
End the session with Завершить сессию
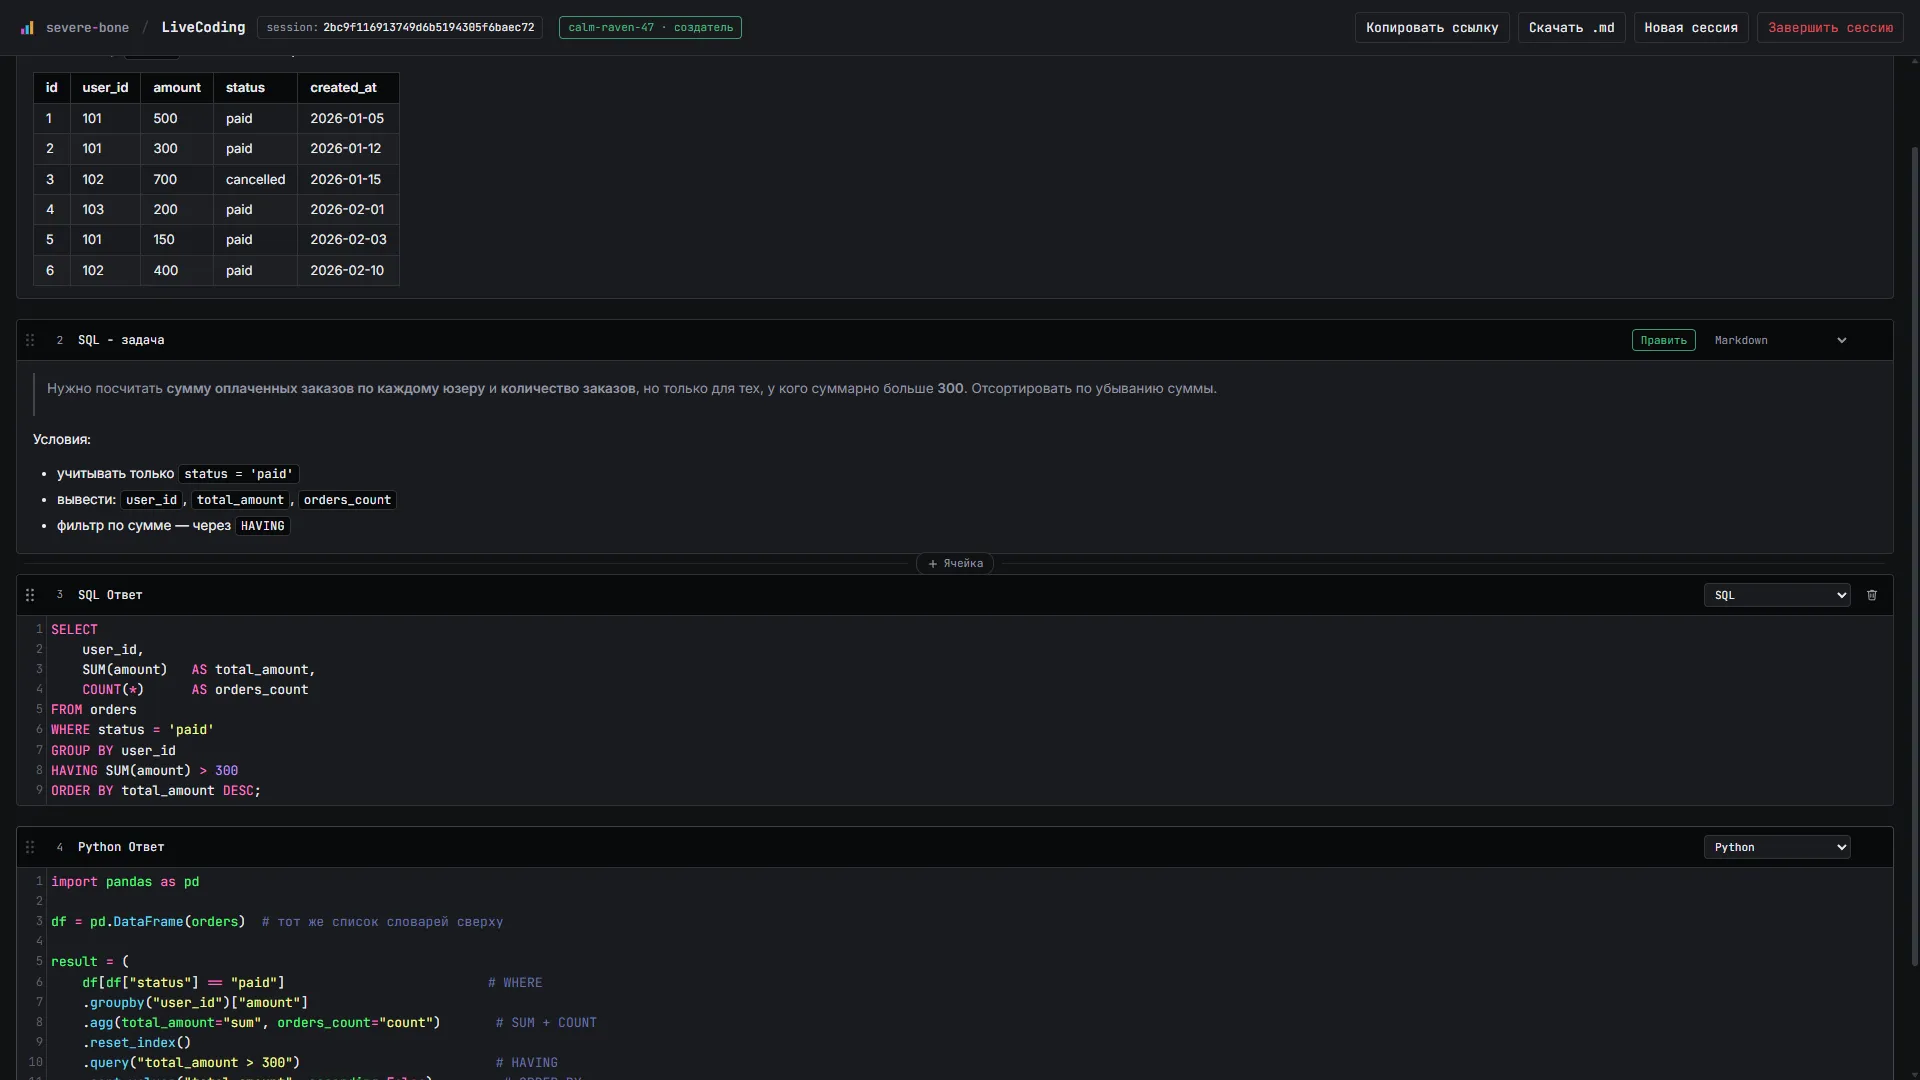pyautogui.click(x=1830, y=28)
